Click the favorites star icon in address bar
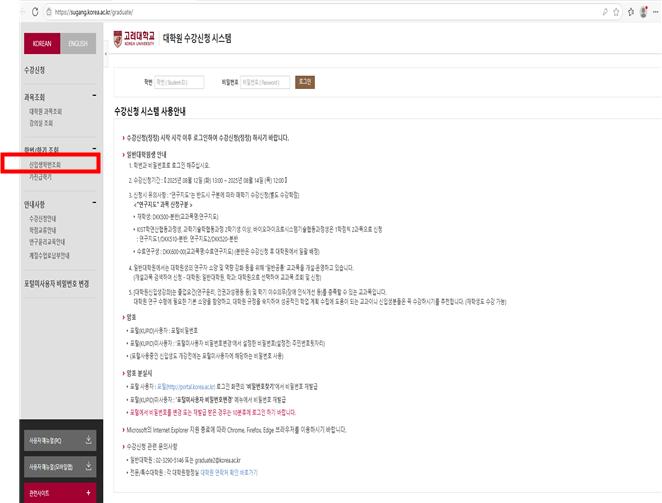This screenshot has height=503, width=662. 616,12
